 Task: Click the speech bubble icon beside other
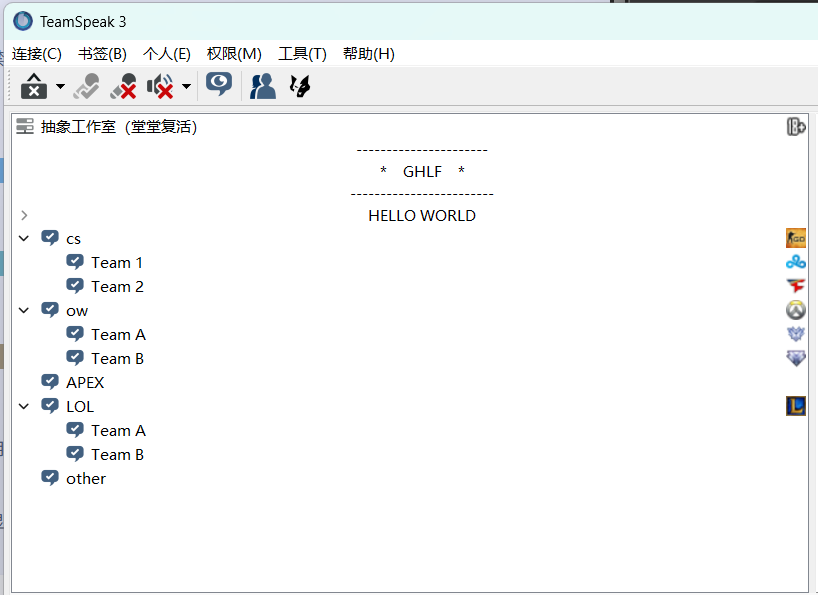[50, 478]
